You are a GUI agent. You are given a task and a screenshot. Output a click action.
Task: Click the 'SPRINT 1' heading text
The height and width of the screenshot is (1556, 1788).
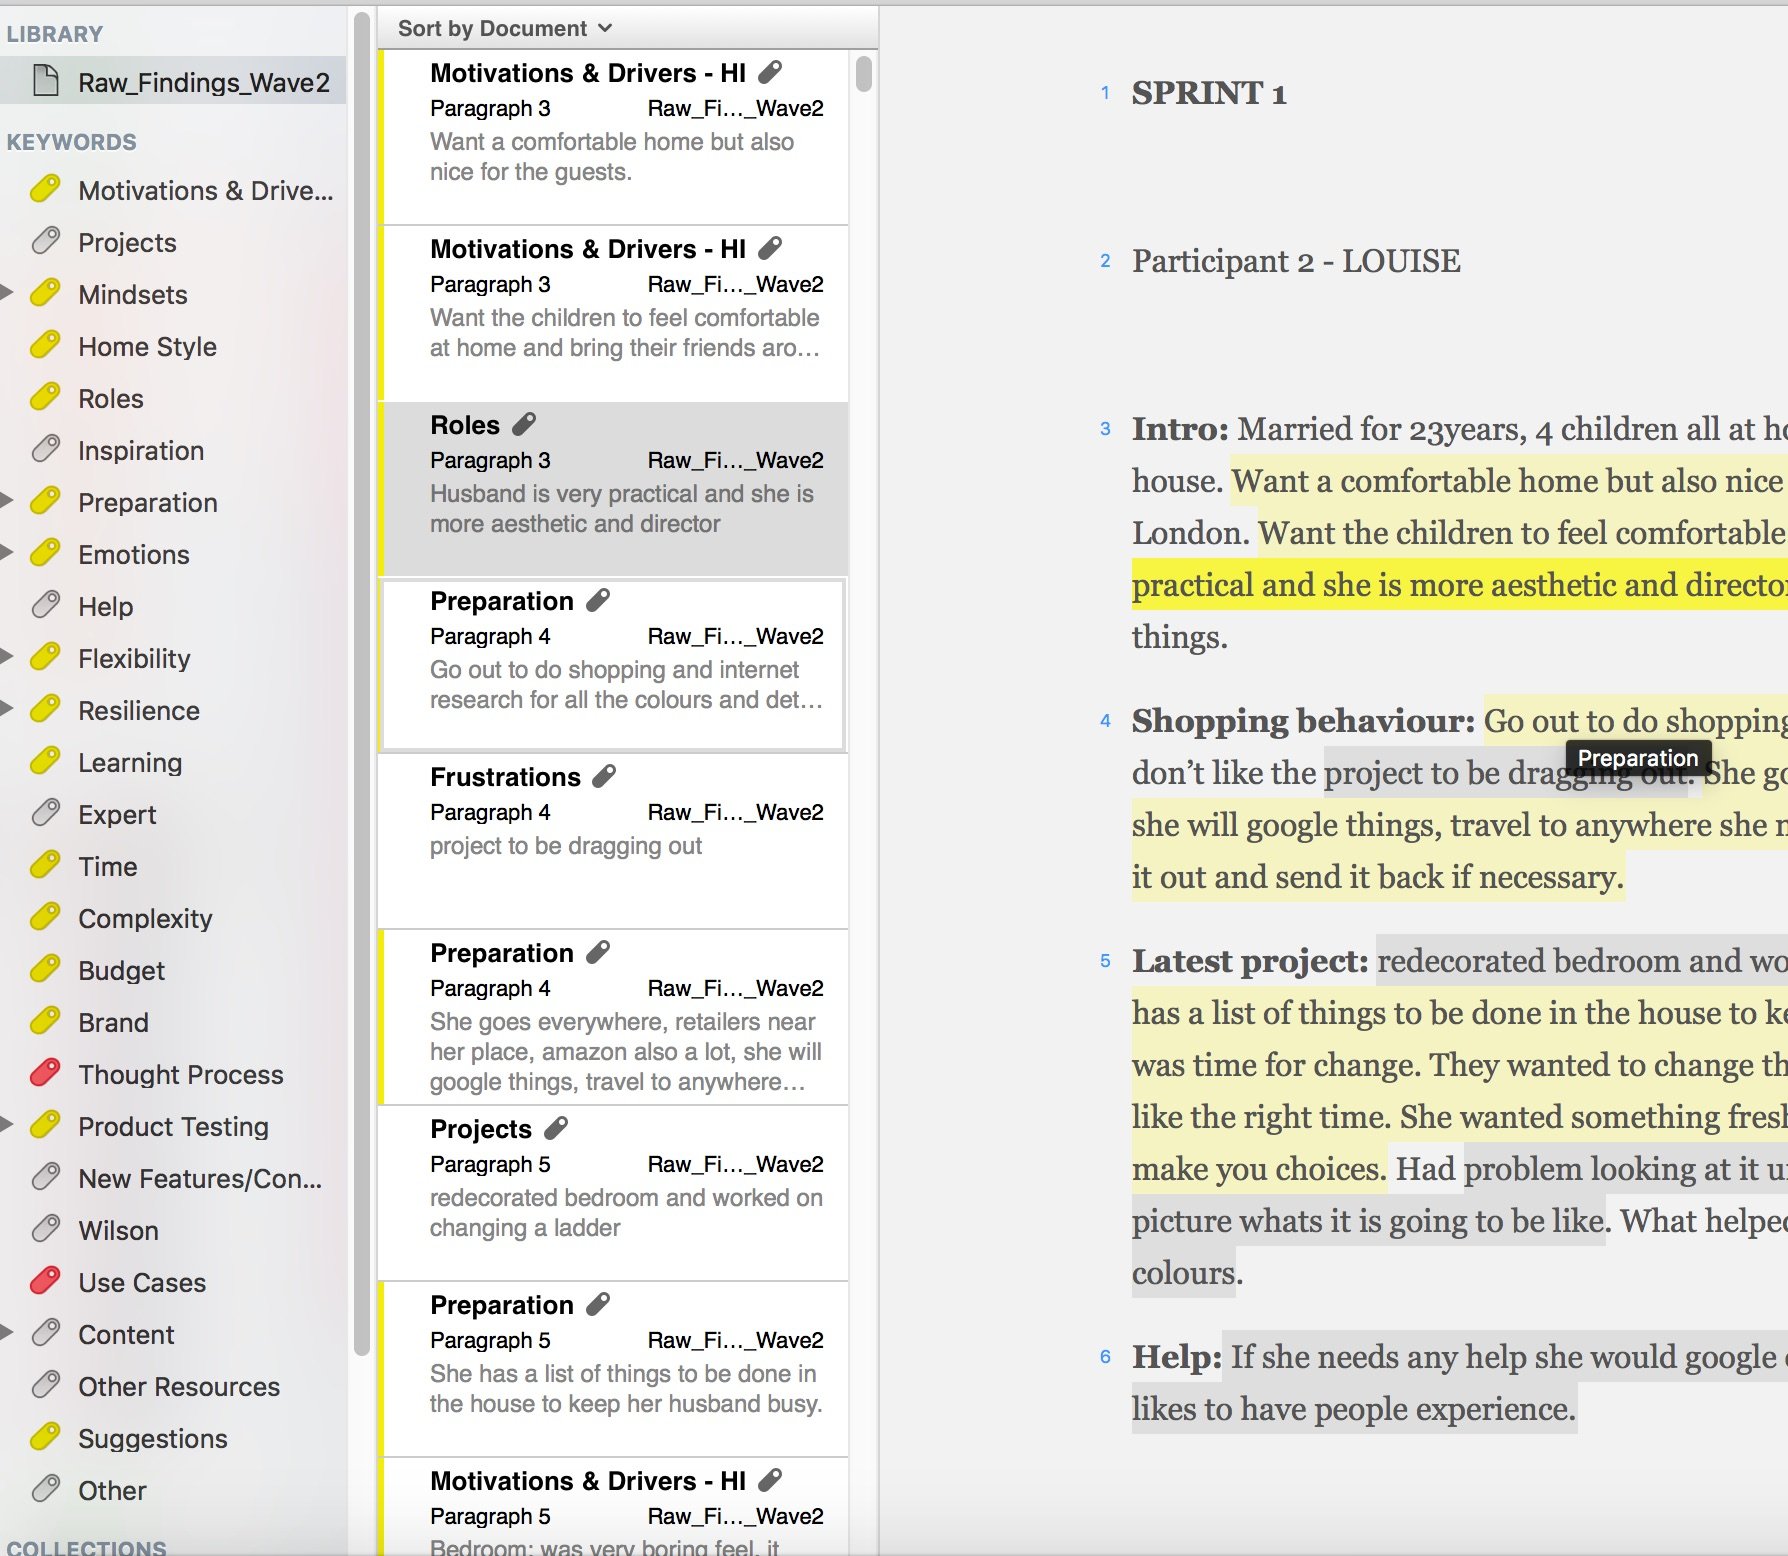click(x=1208, y=93)
